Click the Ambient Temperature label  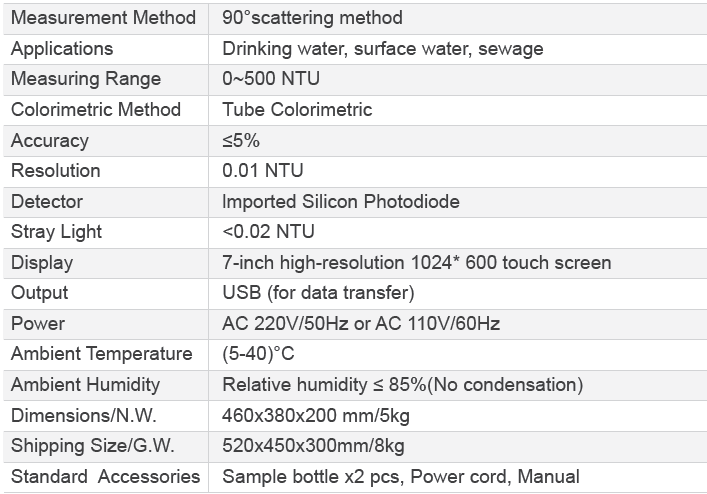point(102,354)
